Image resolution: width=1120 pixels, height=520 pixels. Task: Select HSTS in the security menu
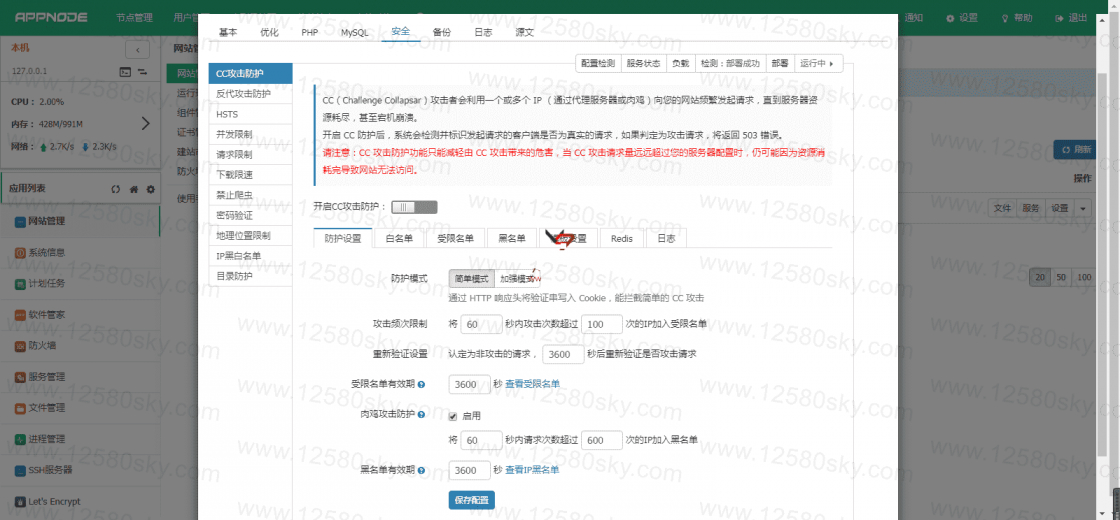(x=250, y=114)
